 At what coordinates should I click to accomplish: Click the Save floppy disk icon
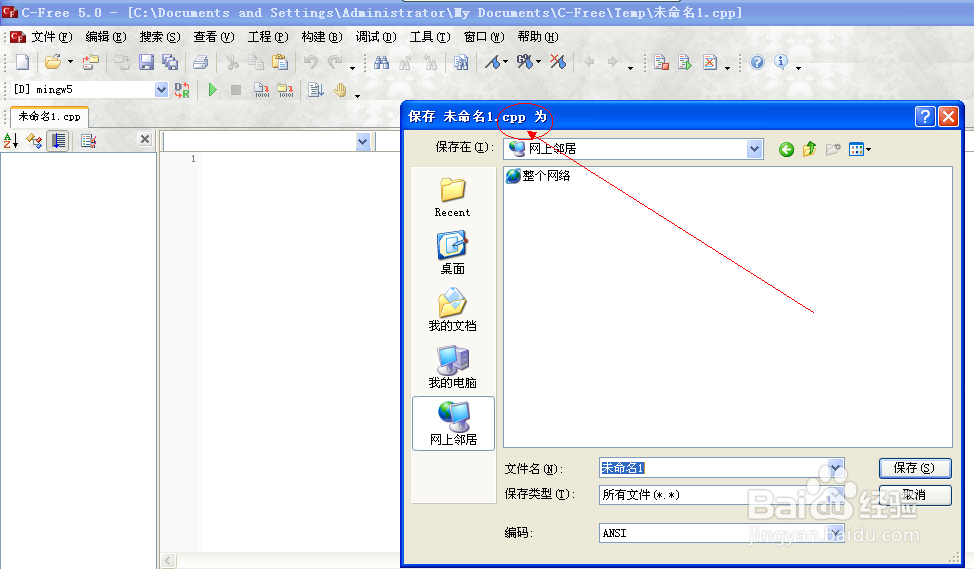pos(146,62)
